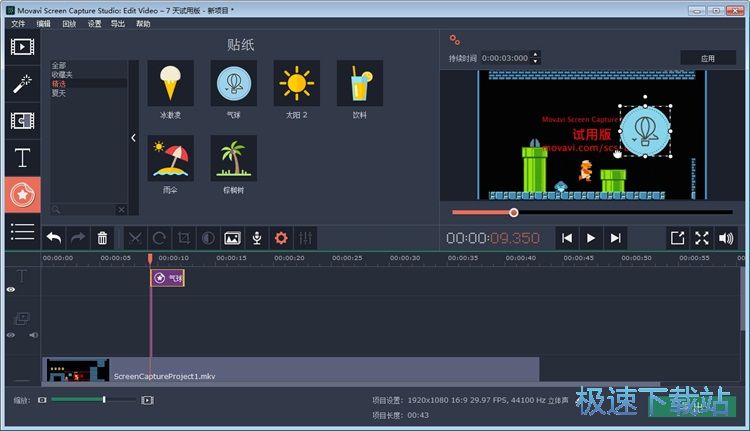Image resolution: width=750 pixels, height=431 pixels.
Task: Click the balloon sticker in the preview
Action: pos(645,131)
